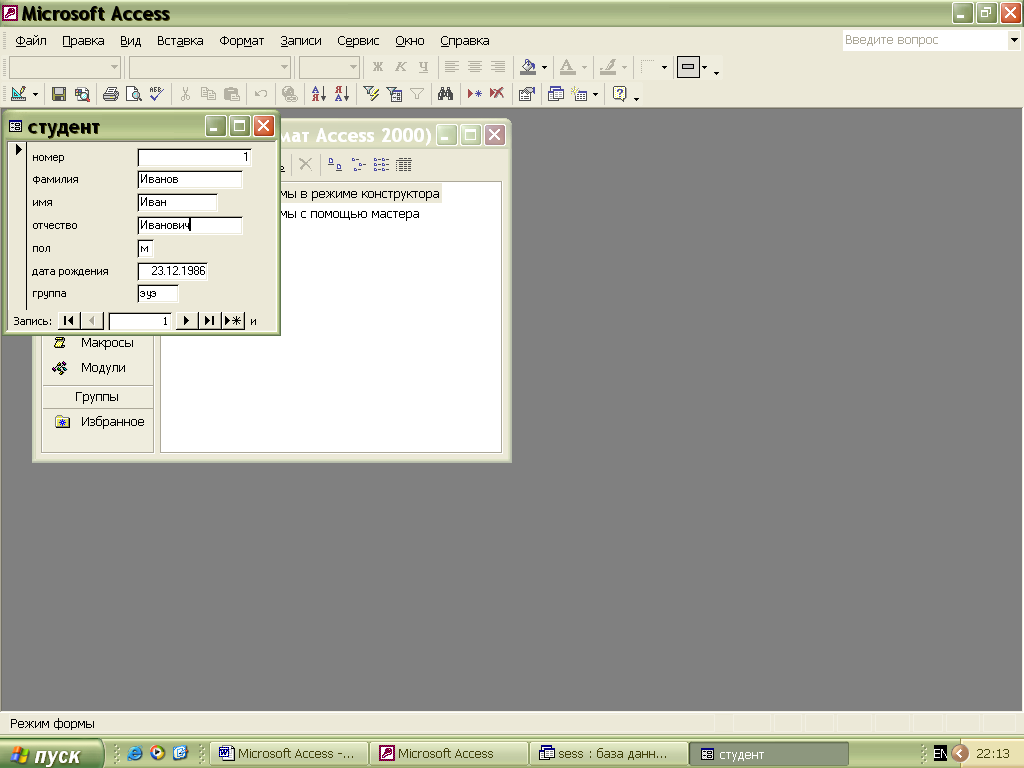Open the Файл menu
The width and height of the screenshot is (1024, 768).
click(31, 40)
